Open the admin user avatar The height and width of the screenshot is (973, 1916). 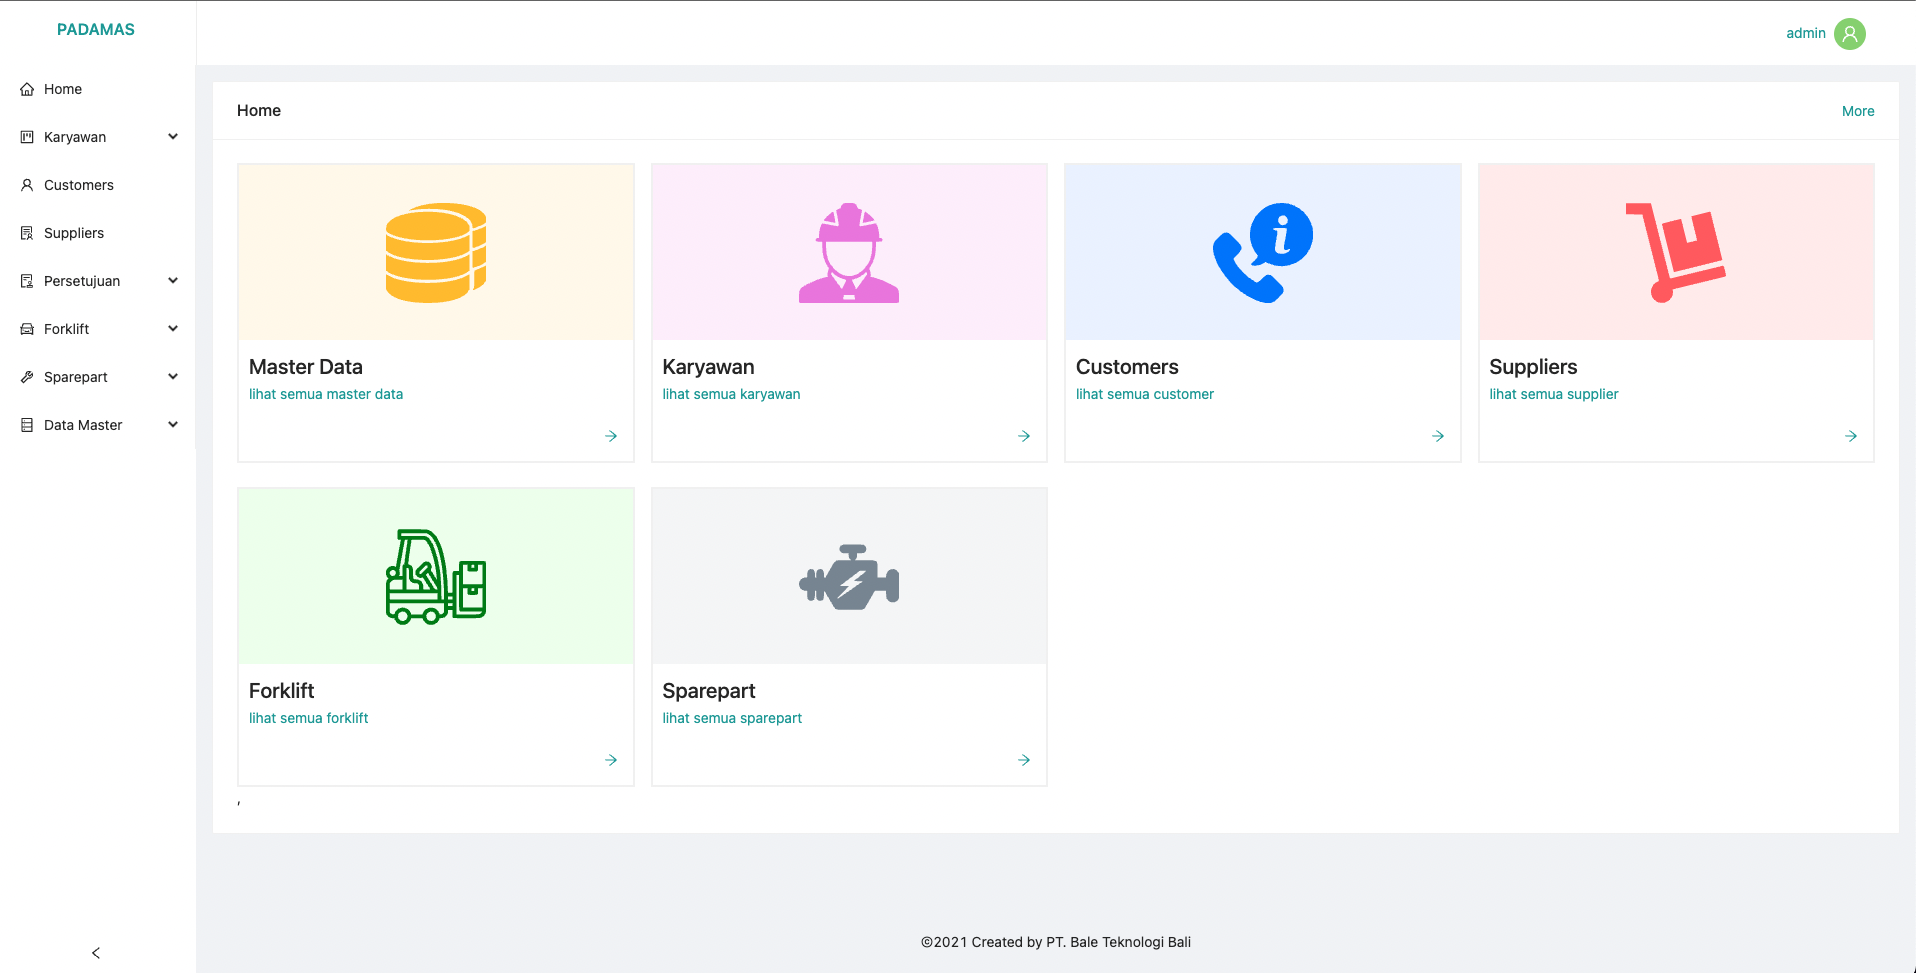pyautogui.click(x=1849, y=34)
